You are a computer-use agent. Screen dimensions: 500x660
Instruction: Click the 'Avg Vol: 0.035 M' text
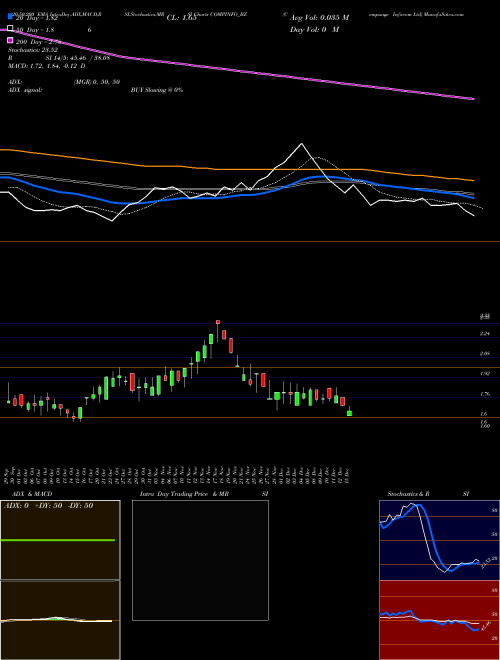(319, 18)
